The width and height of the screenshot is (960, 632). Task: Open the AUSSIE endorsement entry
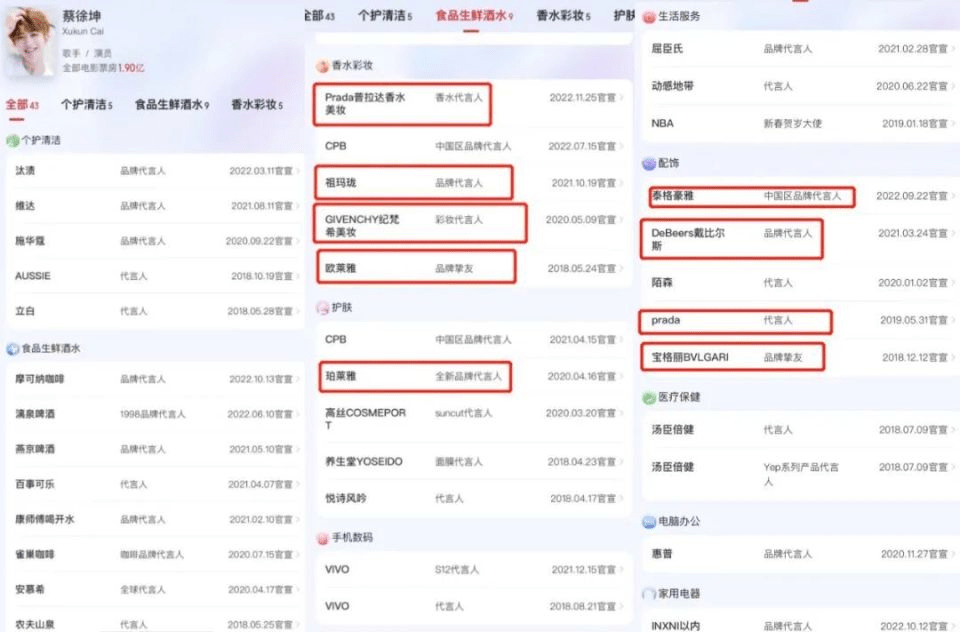pos(156,276)
